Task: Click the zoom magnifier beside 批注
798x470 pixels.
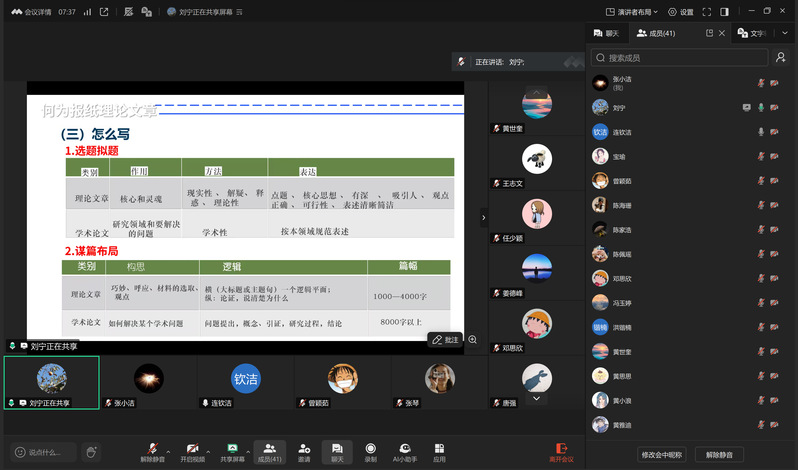Action: tap(473, 340)
